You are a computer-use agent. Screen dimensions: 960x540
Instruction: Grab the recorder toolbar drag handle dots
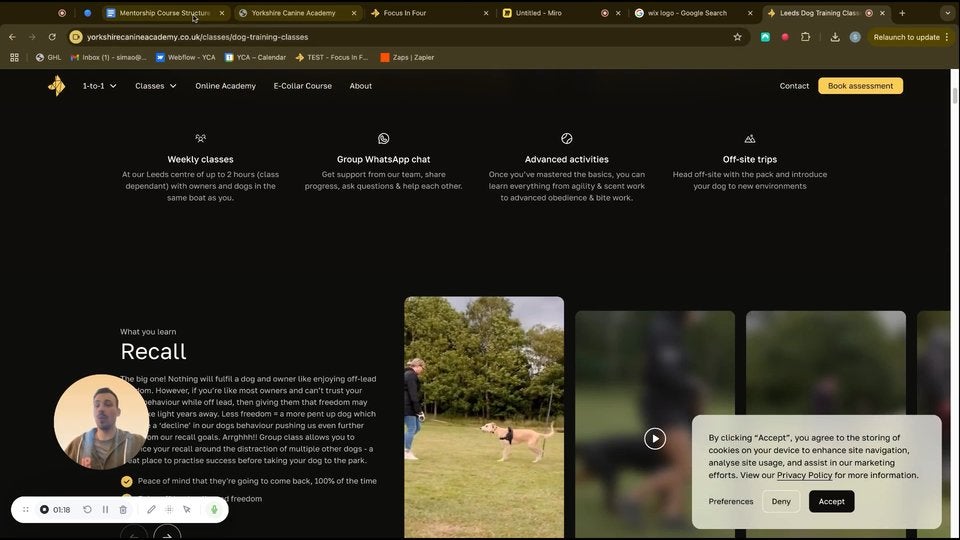[26, 509]
